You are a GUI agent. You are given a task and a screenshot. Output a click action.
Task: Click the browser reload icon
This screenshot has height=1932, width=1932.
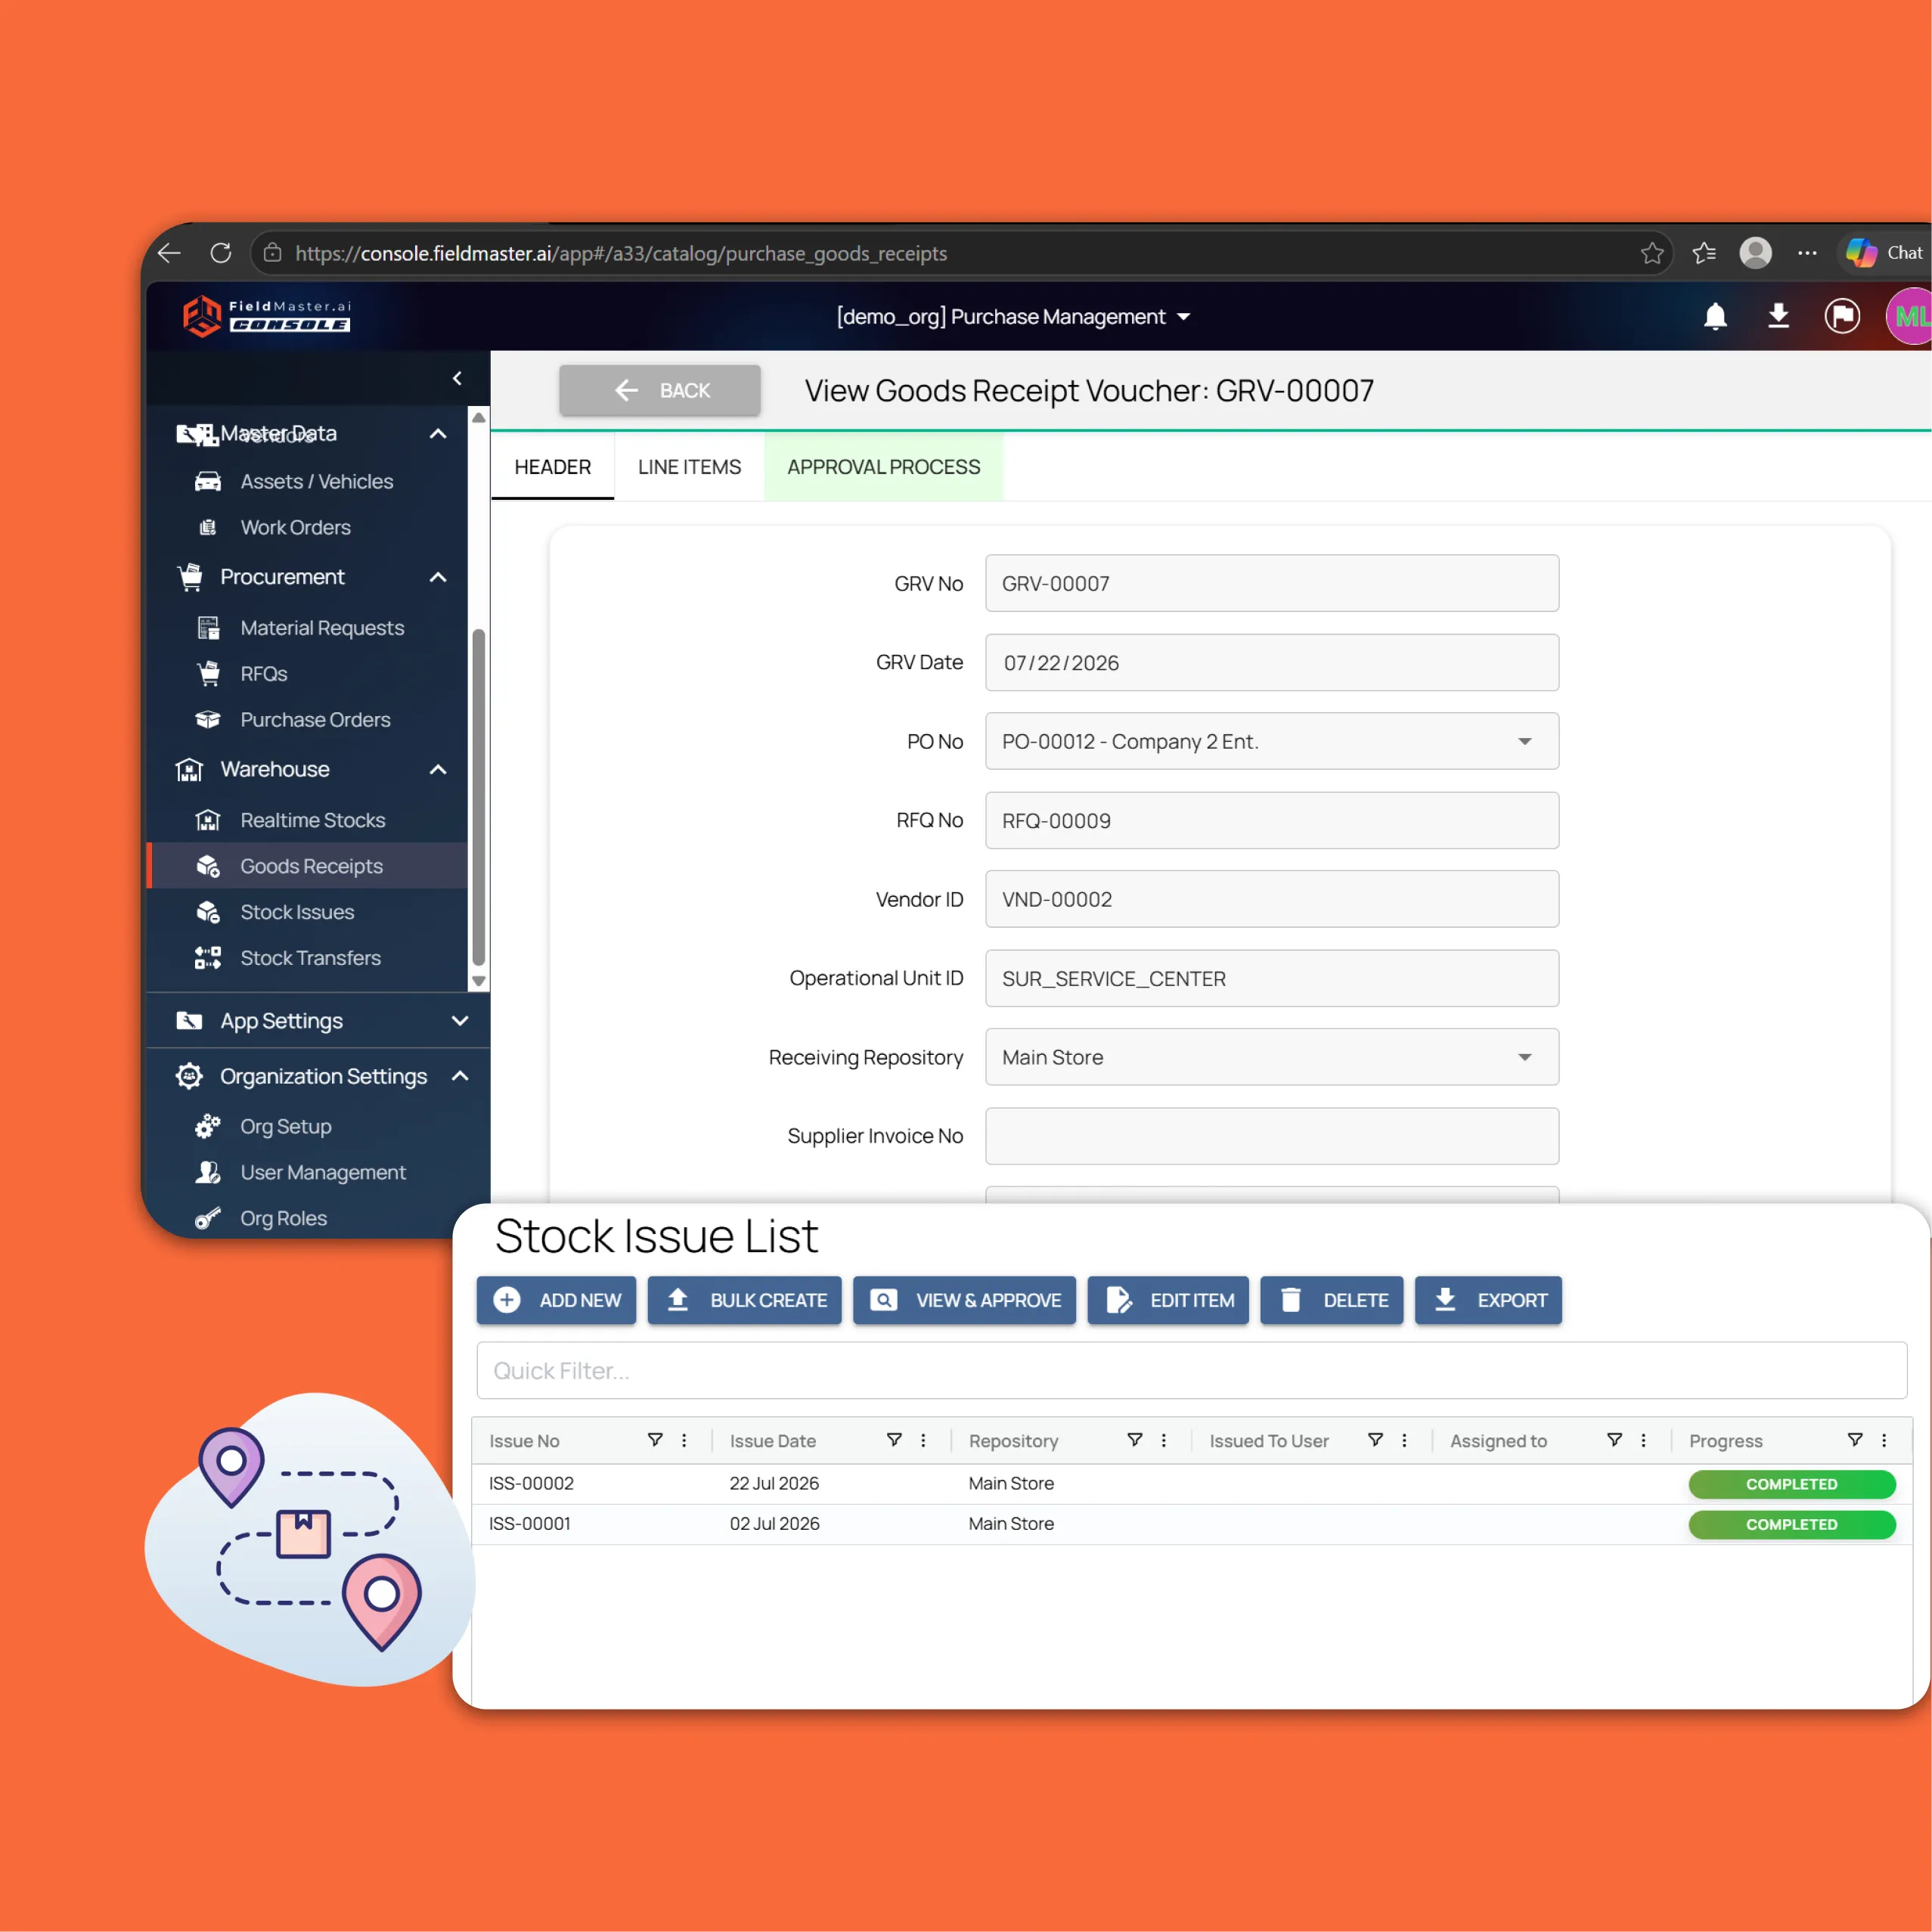pyautogui.click(x=221, y=253)
